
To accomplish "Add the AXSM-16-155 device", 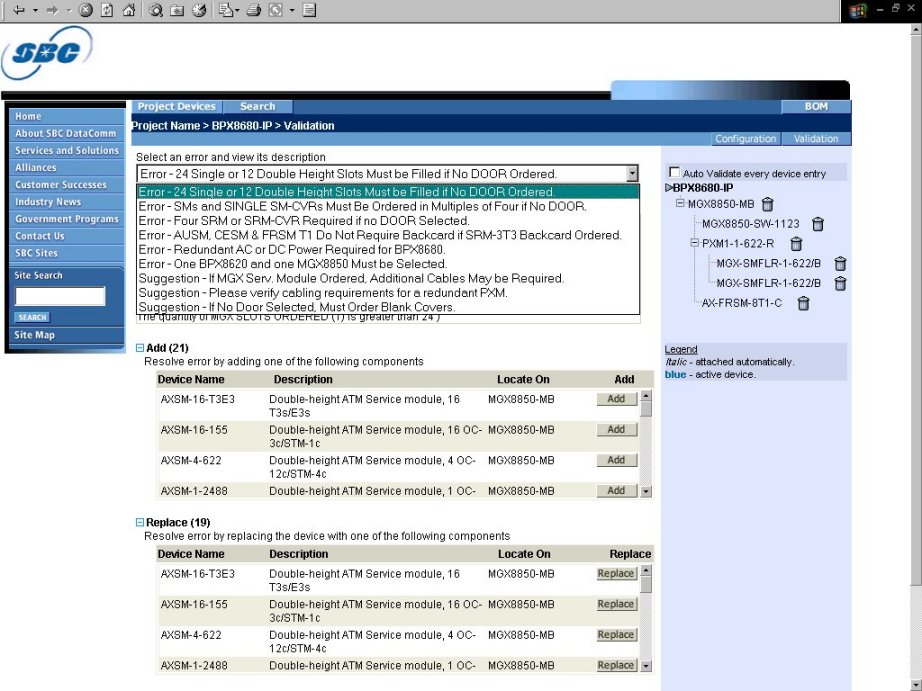I will tap(617, 429).
